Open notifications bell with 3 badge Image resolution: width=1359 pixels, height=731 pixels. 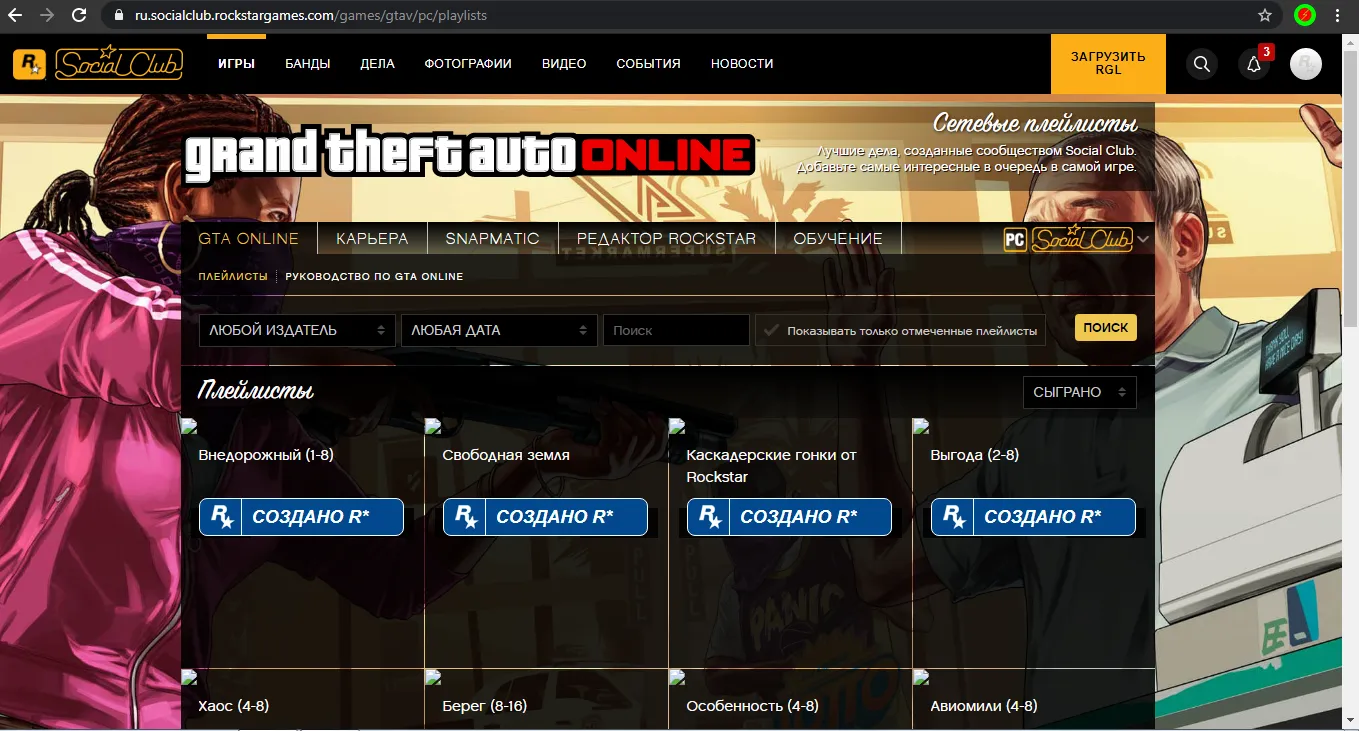1255,63
